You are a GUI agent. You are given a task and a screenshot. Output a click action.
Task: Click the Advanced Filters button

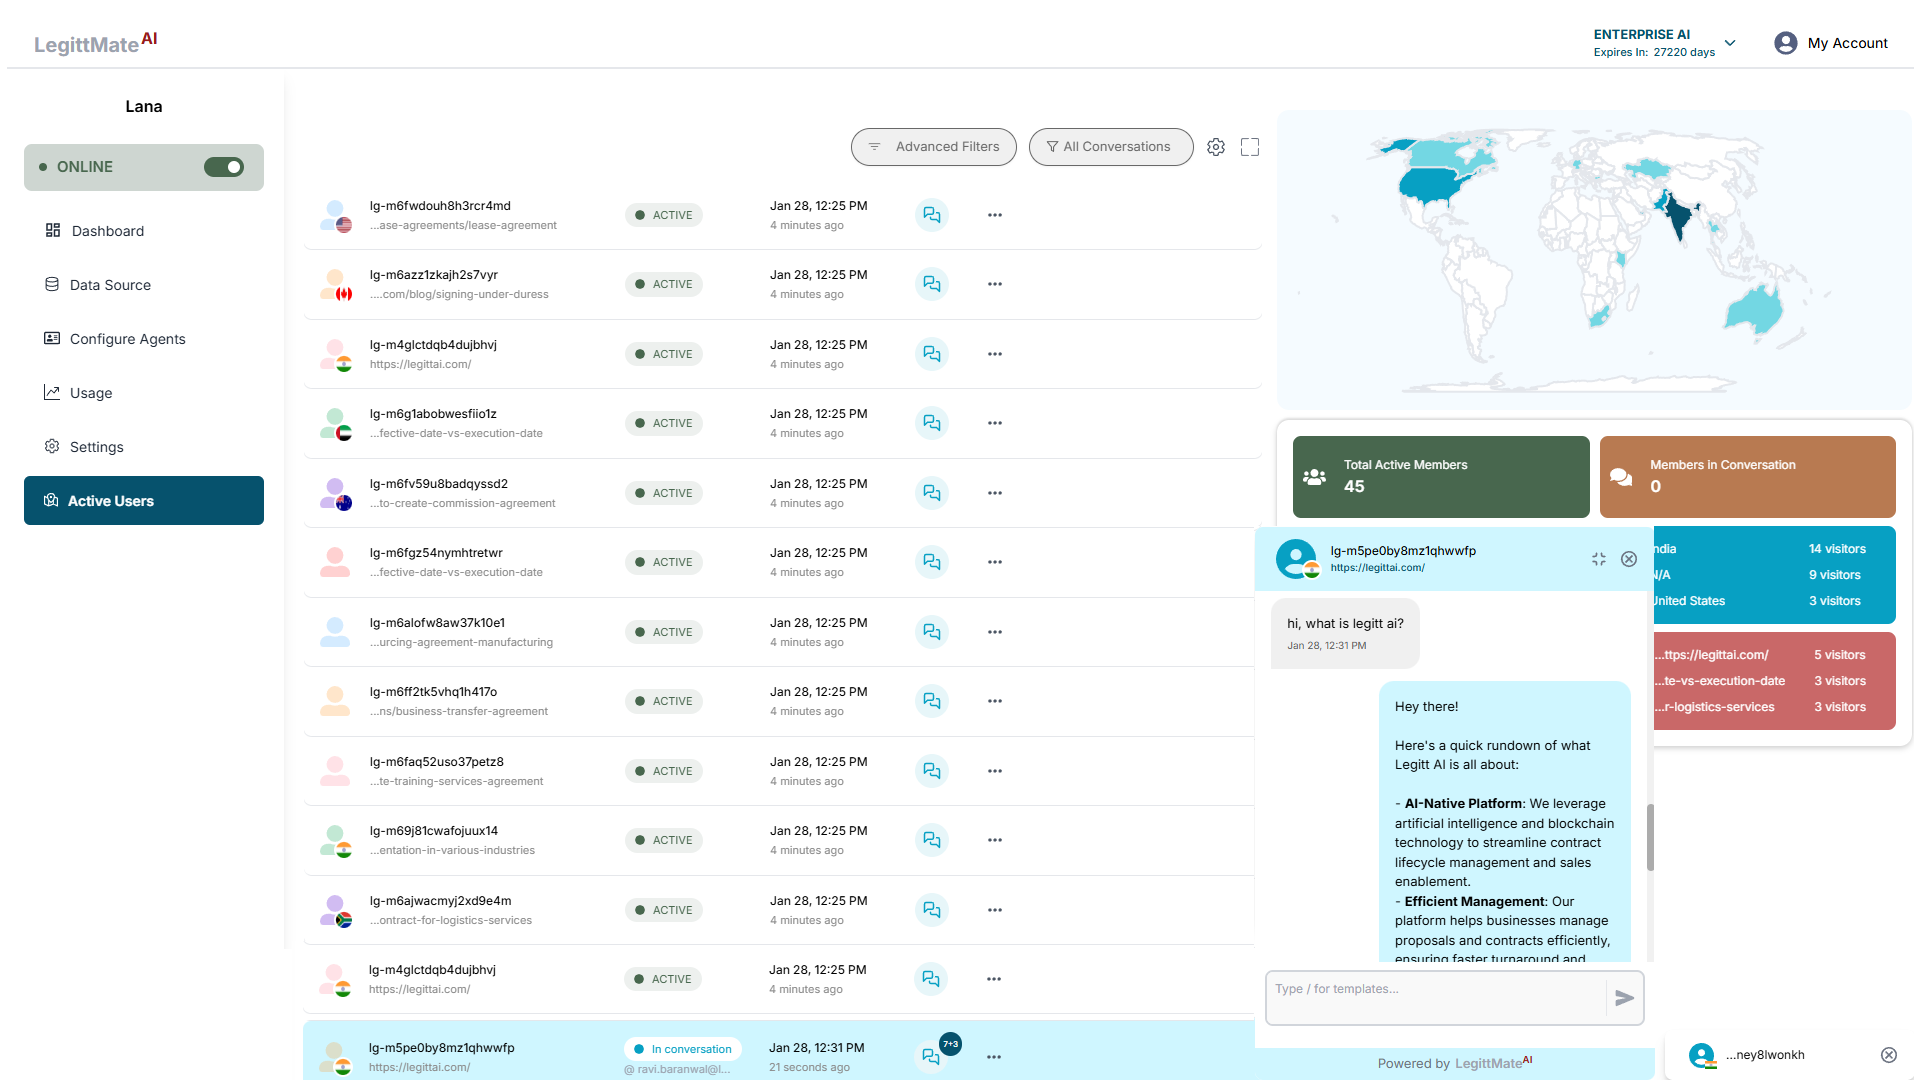[933, 147]
